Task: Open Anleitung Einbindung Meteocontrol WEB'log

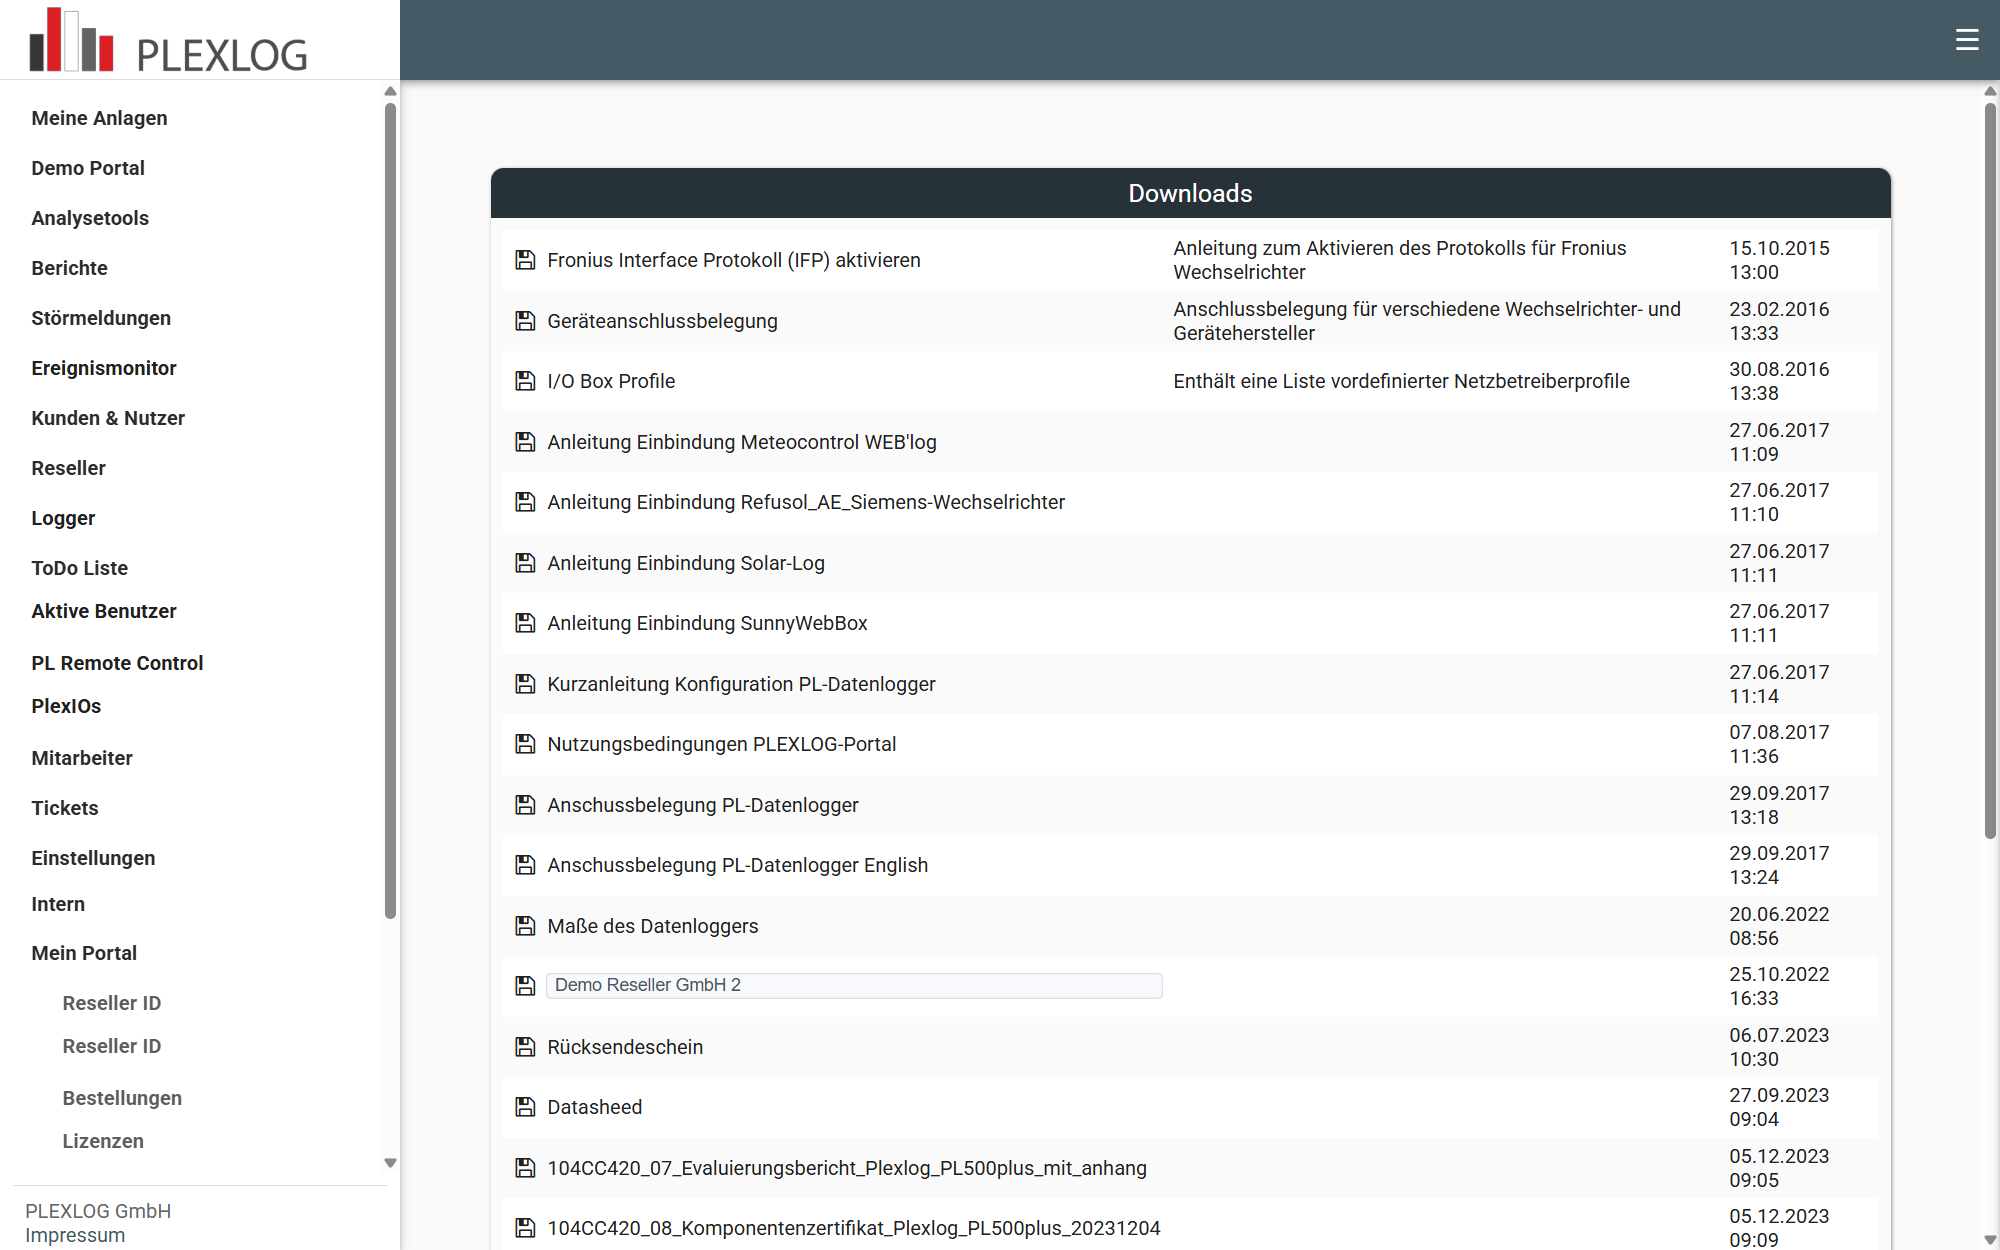Action: [x=742, y=442]
